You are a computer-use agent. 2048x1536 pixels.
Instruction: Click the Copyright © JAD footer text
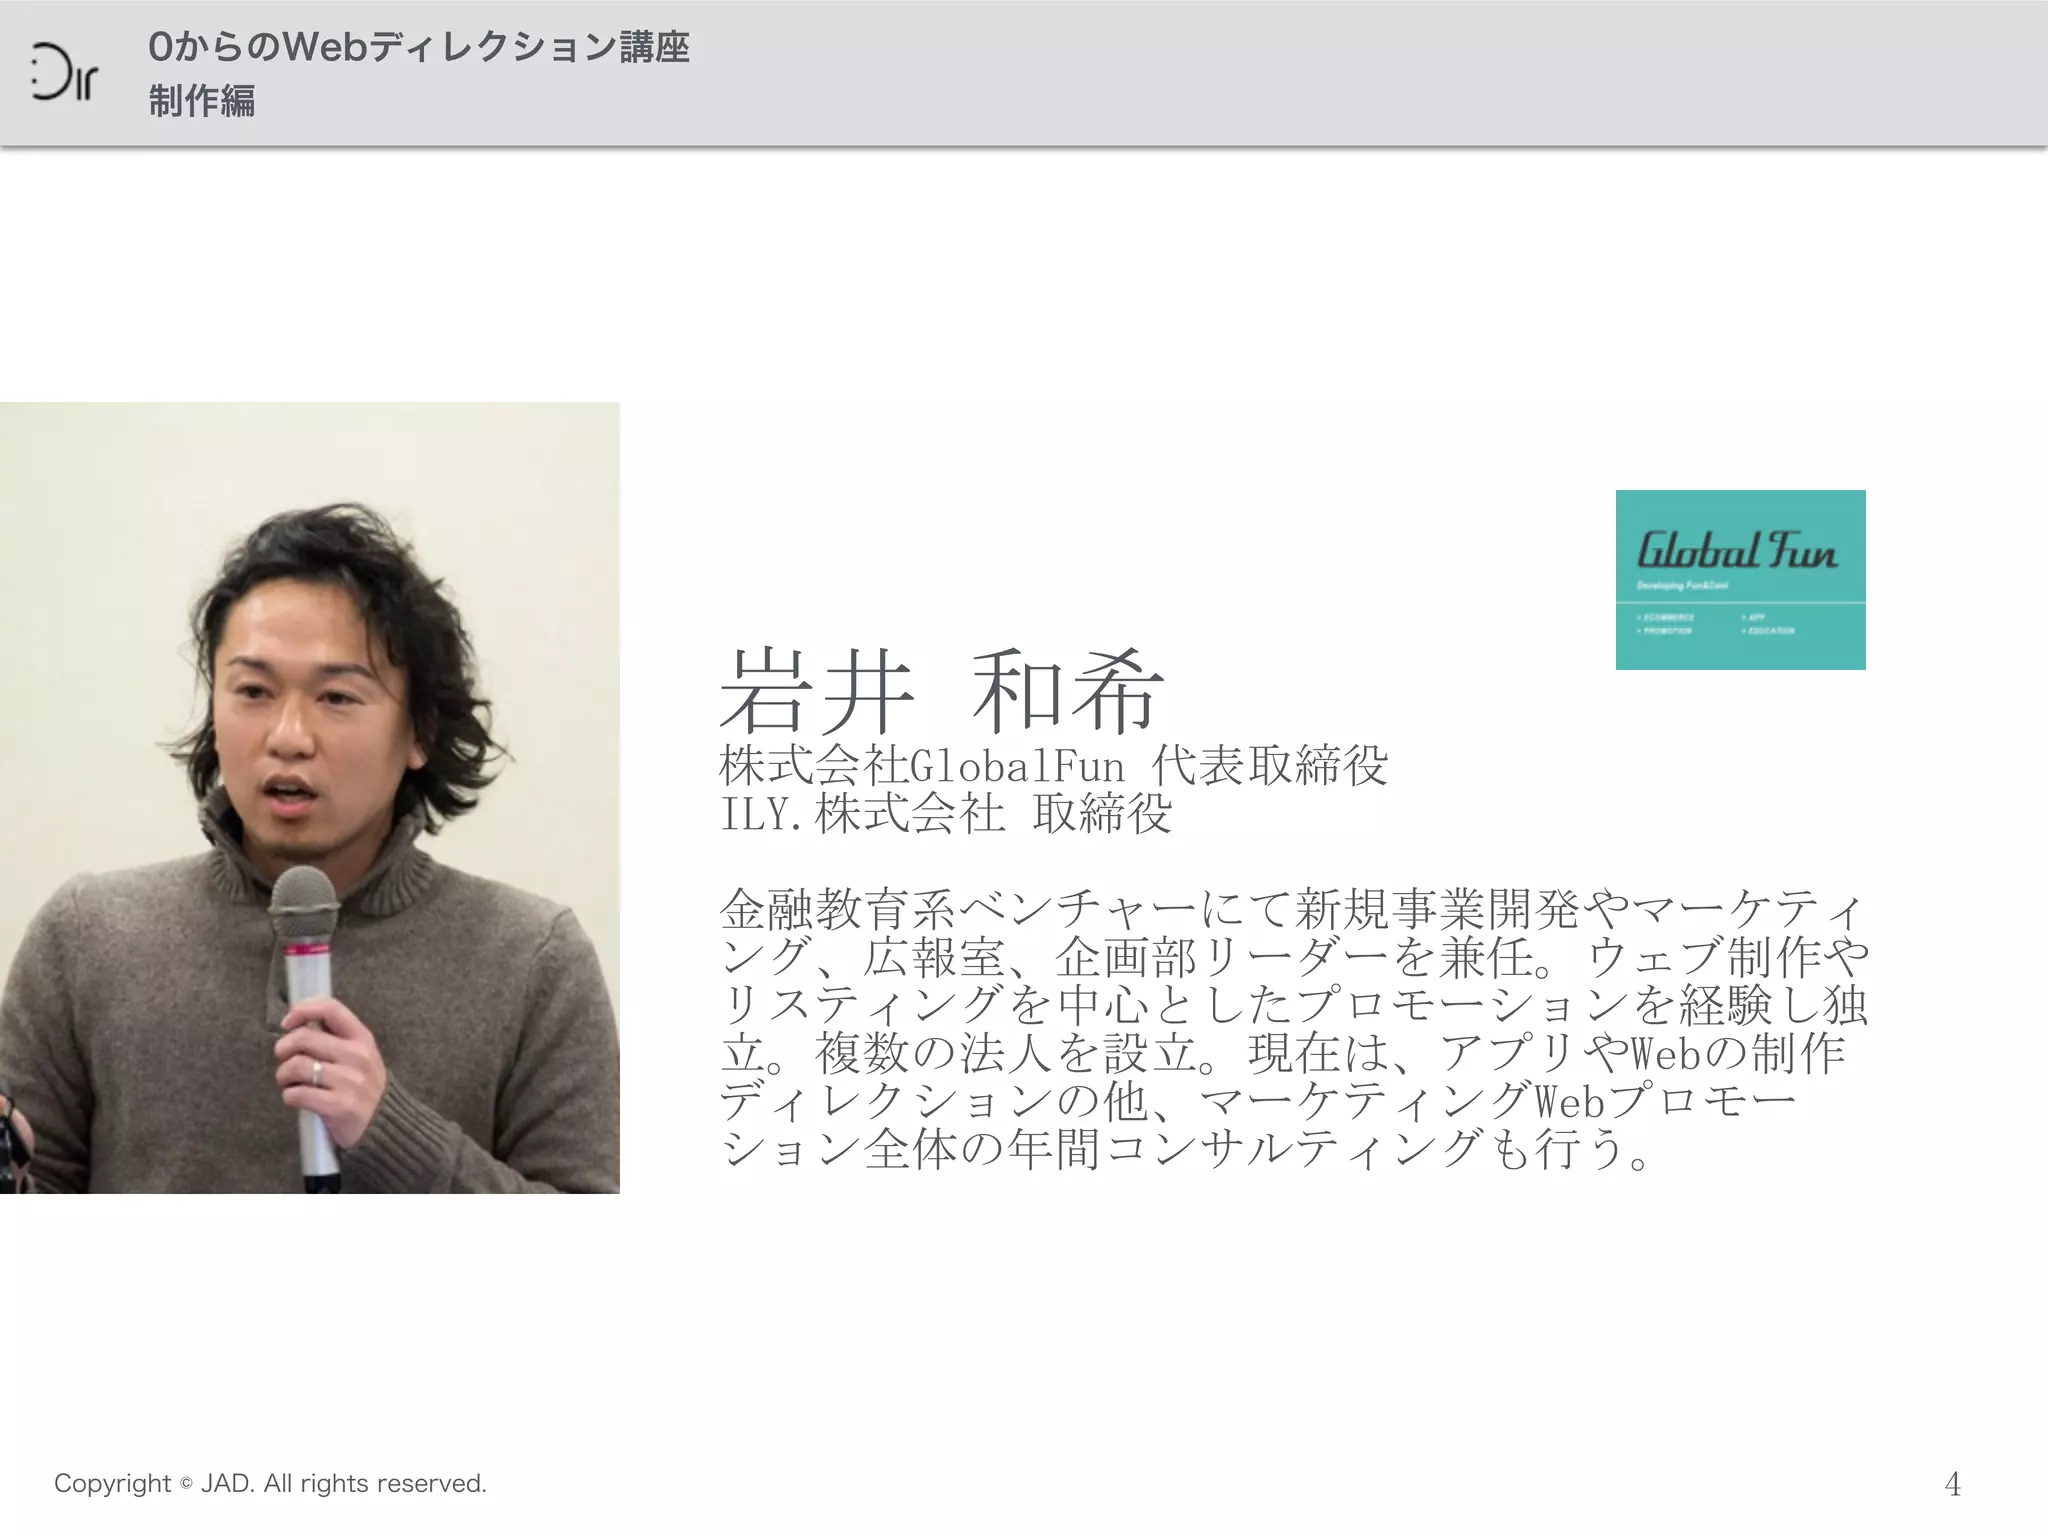[270, 1483]
